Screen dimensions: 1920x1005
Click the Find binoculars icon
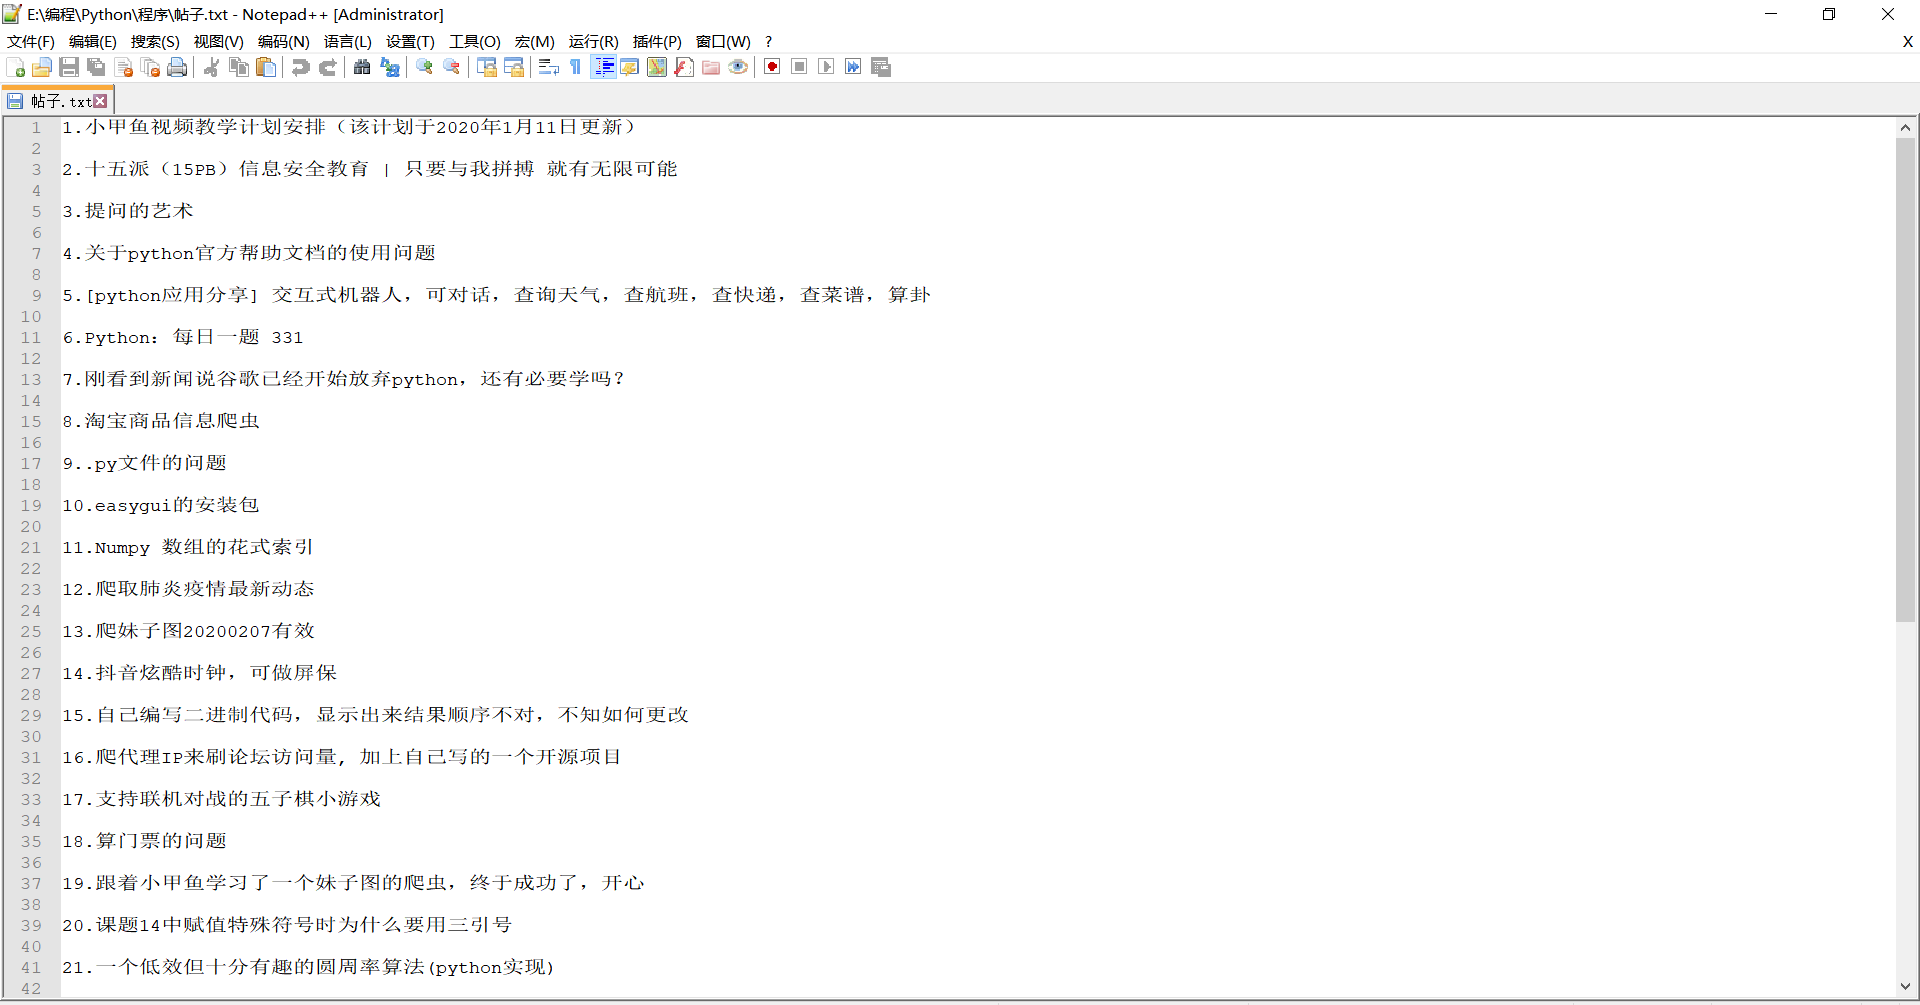[362, 67]
